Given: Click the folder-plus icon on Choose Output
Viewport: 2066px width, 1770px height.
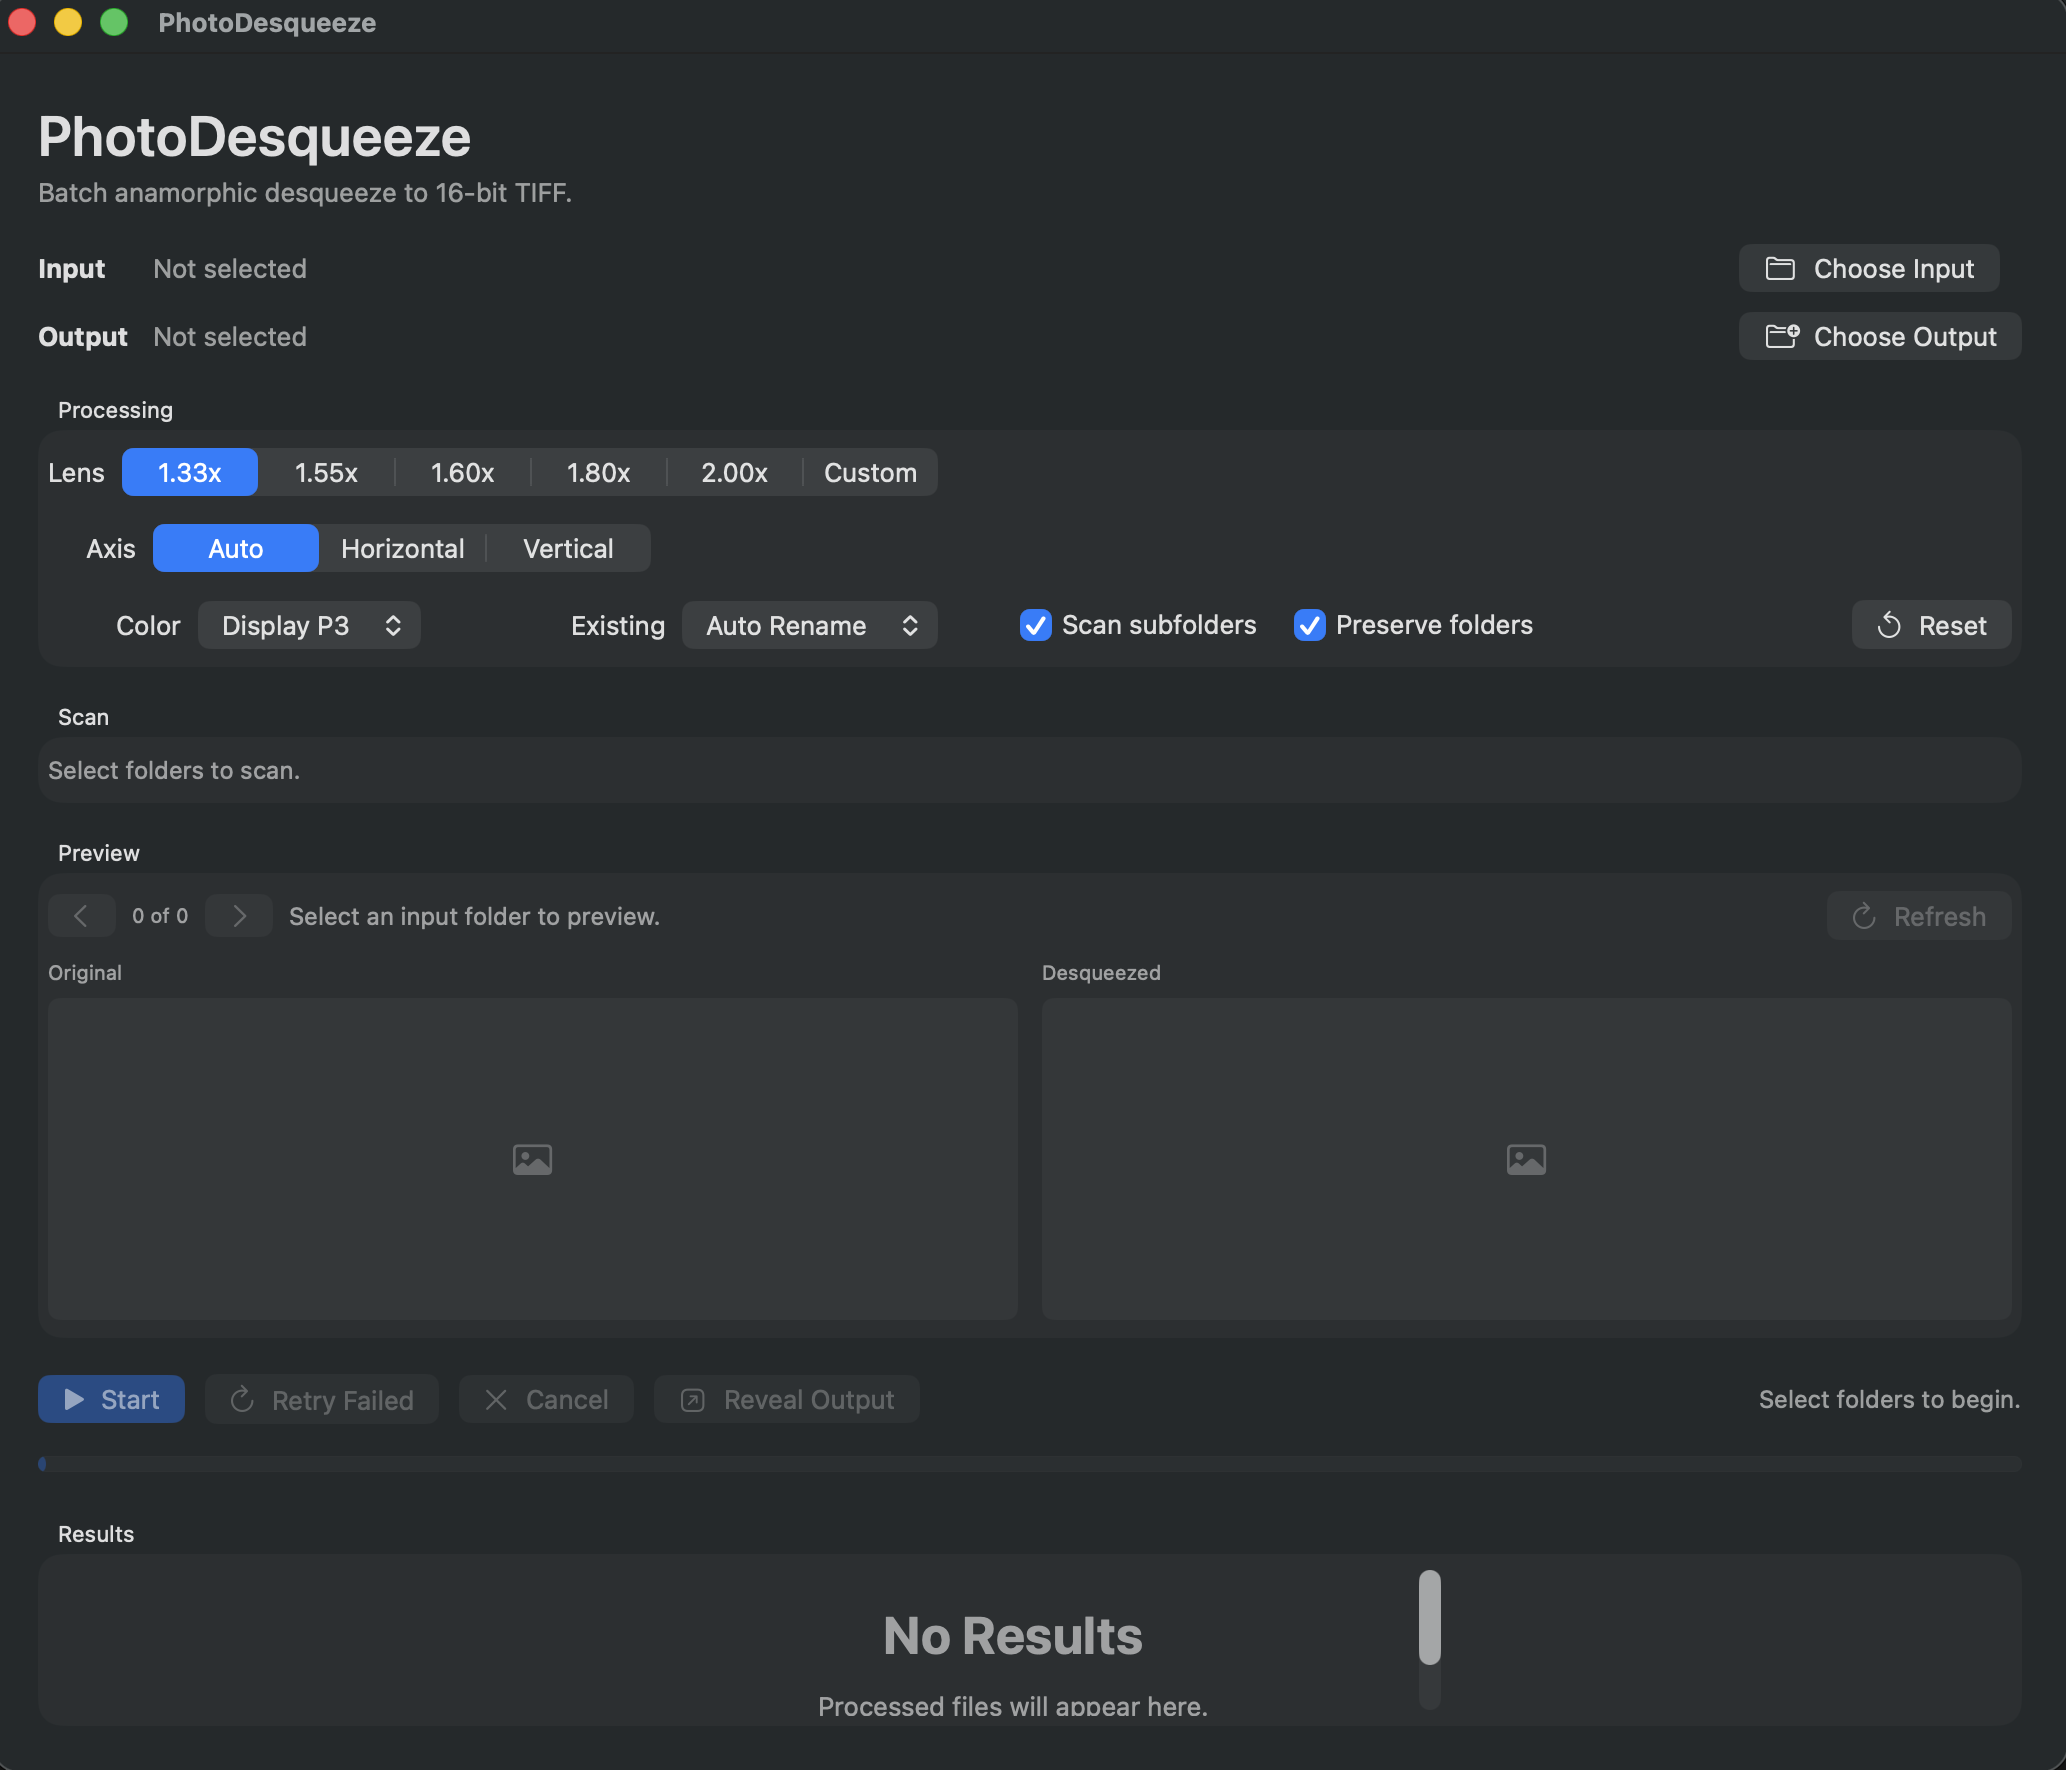Looking at the screenshot, I should tap(1782, 336).
